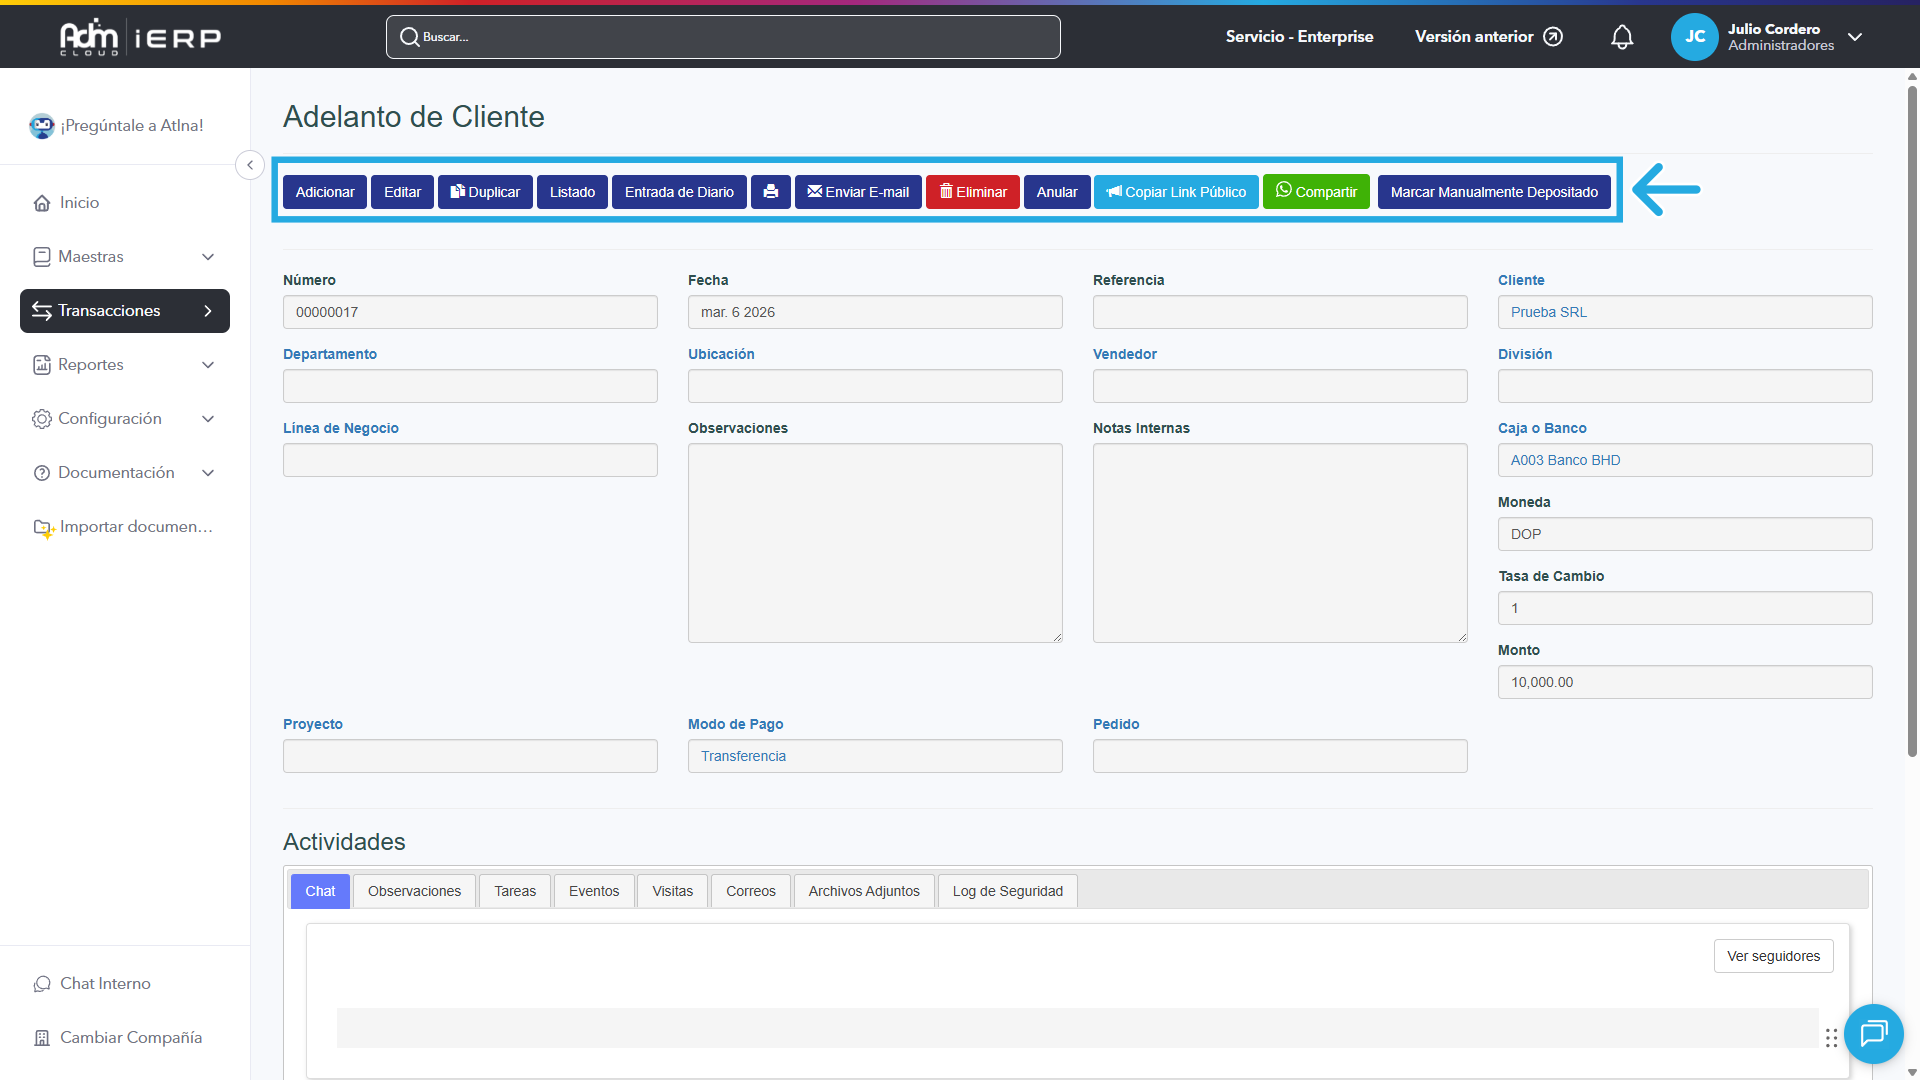Focus the Buscar search field

(x=723, y=37)
